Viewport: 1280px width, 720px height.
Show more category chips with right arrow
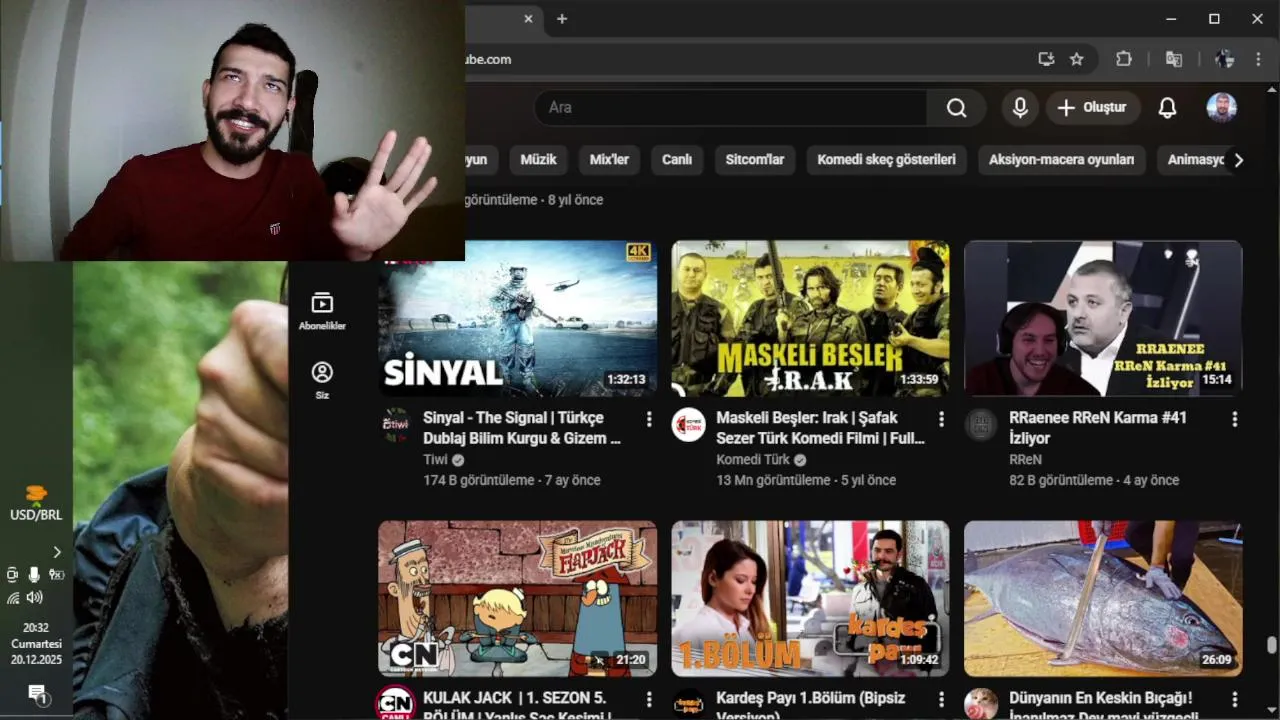tap(1238, 160)
